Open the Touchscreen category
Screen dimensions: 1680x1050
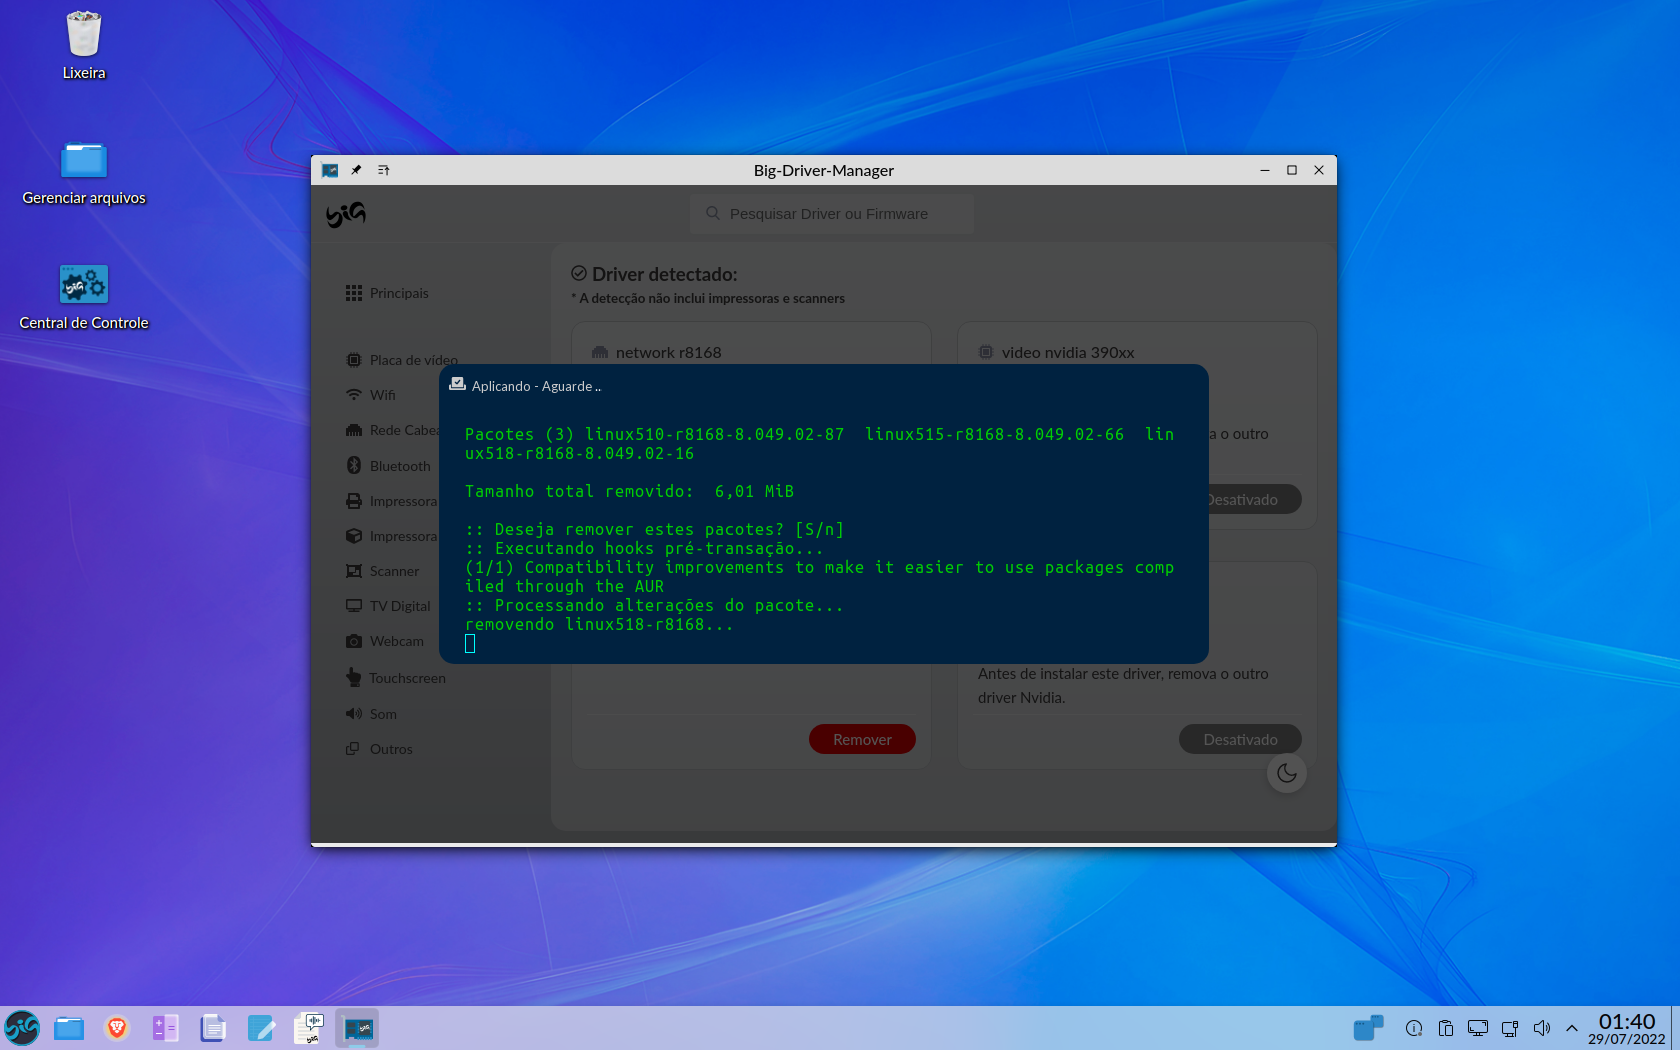pos(395,678)
